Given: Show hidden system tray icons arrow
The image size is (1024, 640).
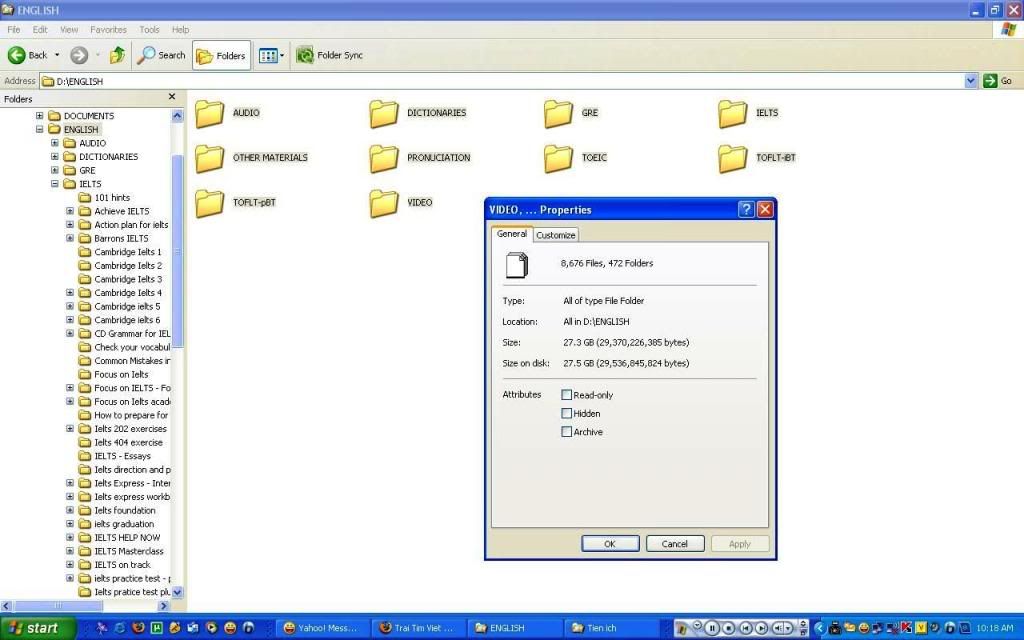Looking at the screenshot, I should (820, 628).
